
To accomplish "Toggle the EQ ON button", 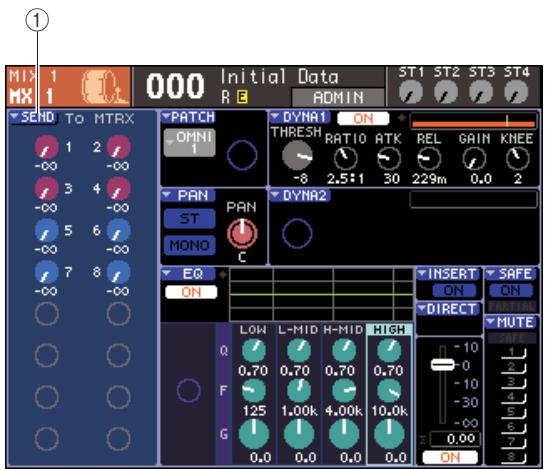I will 191,292.
